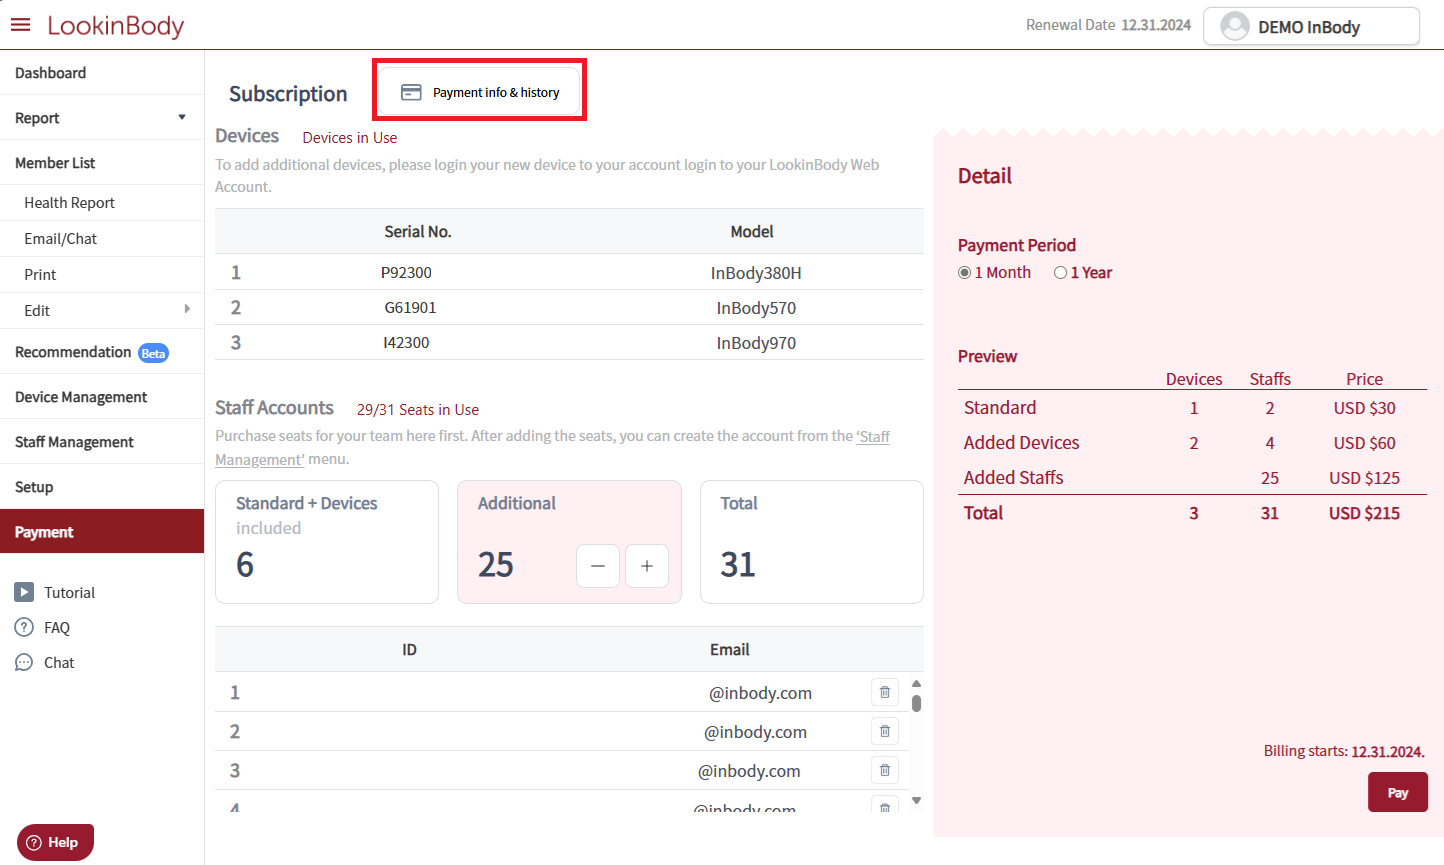The image size is (1444, 865).
Task: Decrease additional seats with minus button
Action: click(598, 566)
